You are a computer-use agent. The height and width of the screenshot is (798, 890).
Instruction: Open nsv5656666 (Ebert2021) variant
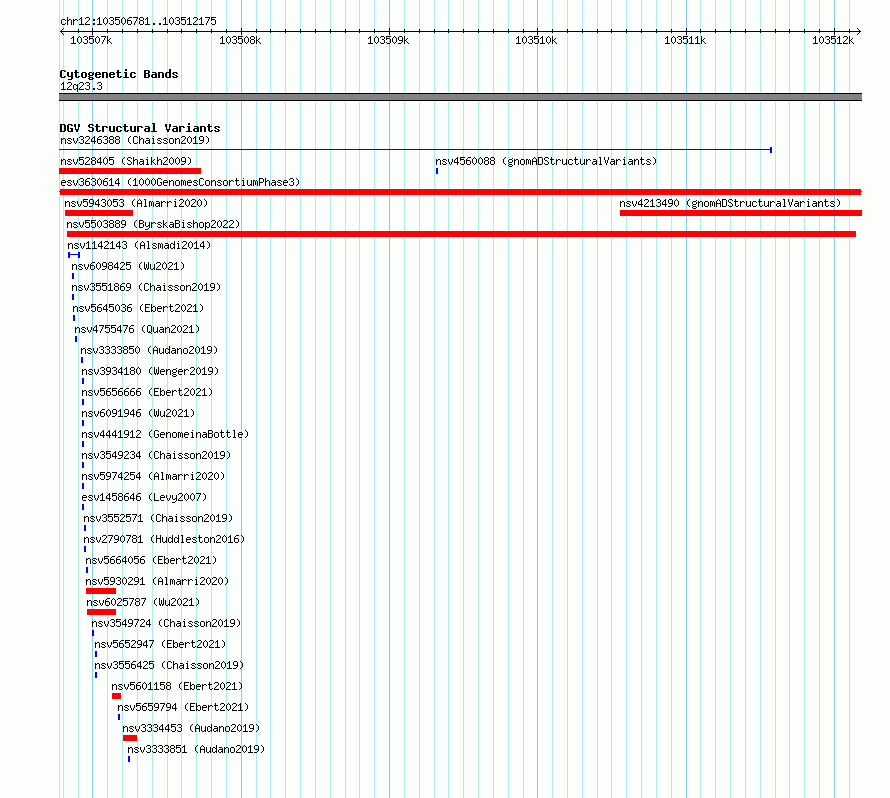point(148,392)
